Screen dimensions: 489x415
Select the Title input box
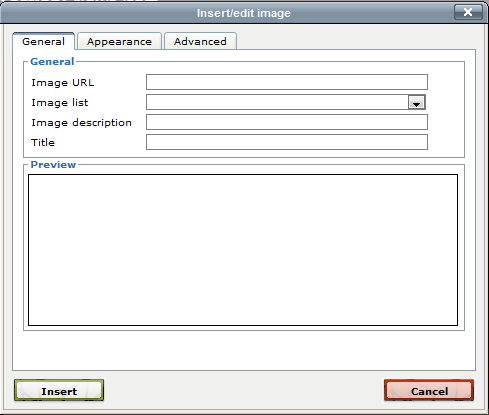click(x=287, y=142)
